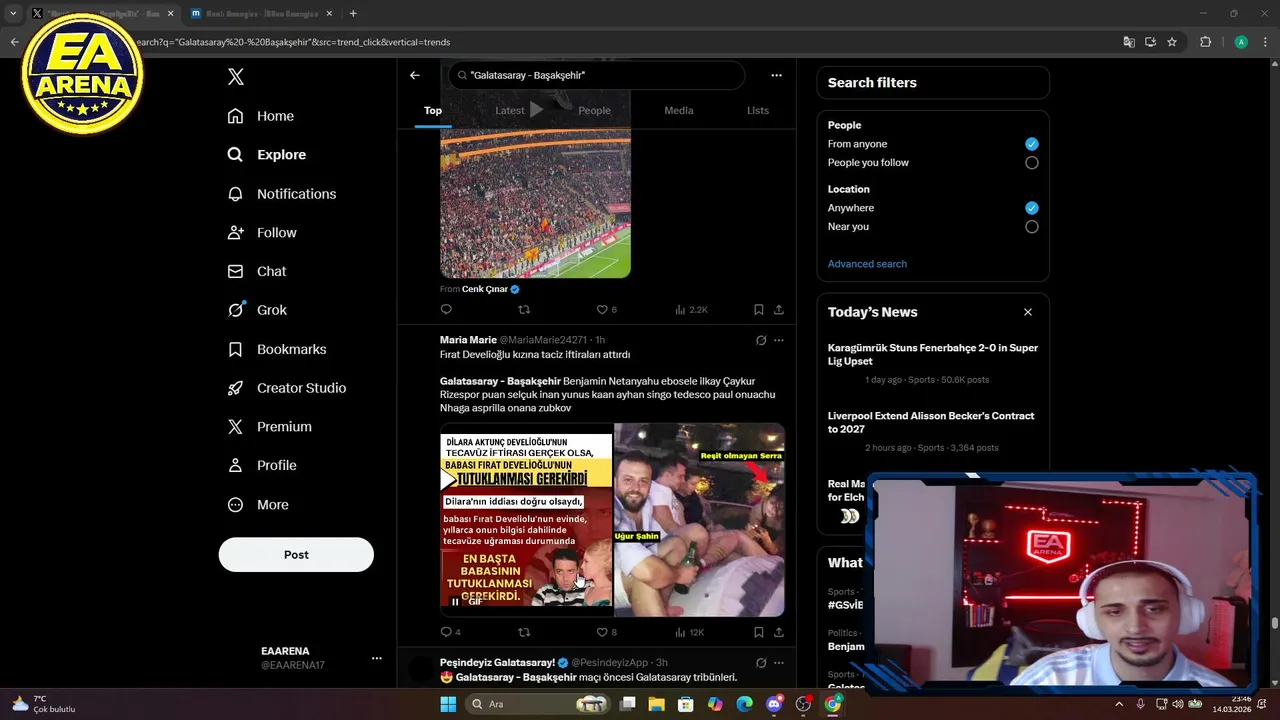Reply to the Cenk Çınar video post

click(x=446, y=310)
